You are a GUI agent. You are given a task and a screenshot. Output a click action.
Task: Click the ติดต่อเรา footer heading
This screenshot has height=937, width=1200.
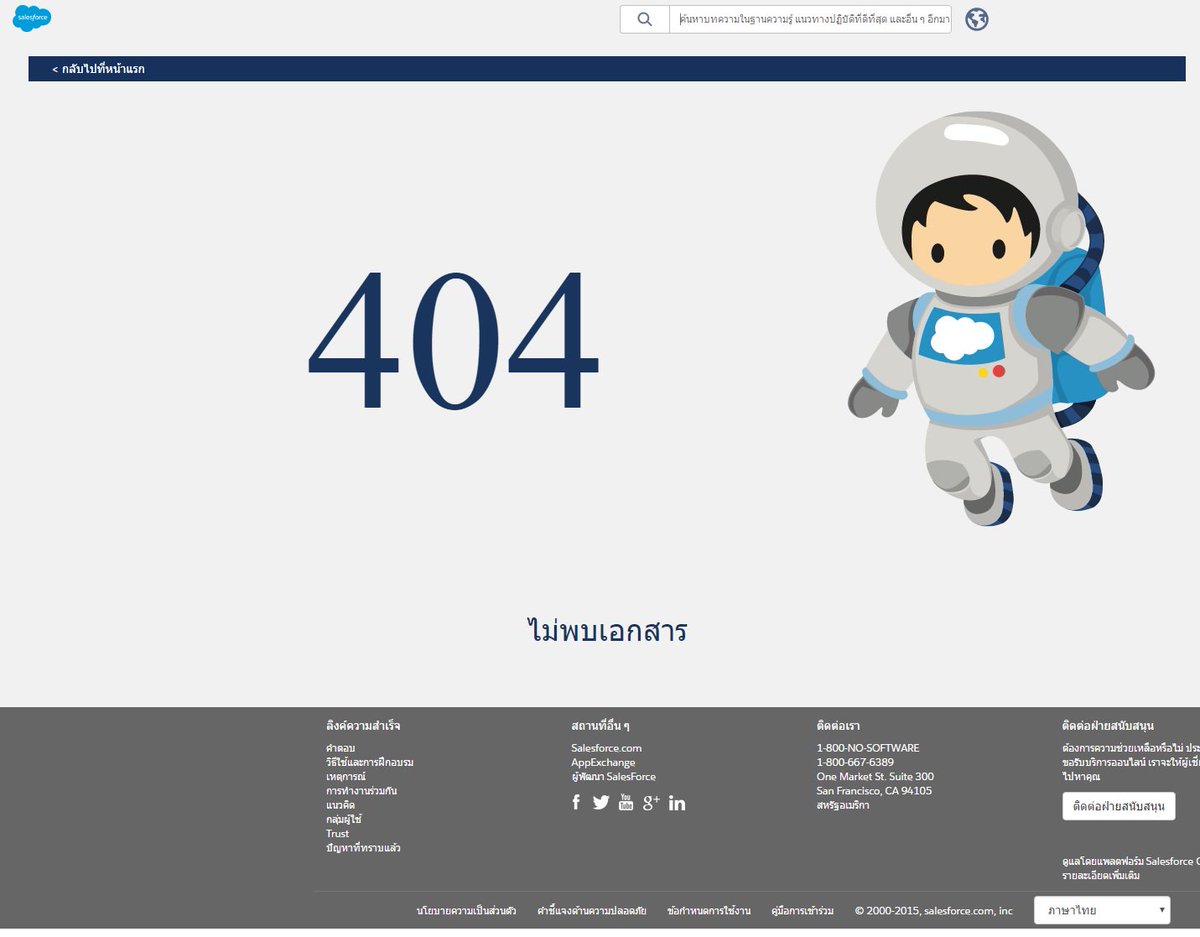(838, 725)
